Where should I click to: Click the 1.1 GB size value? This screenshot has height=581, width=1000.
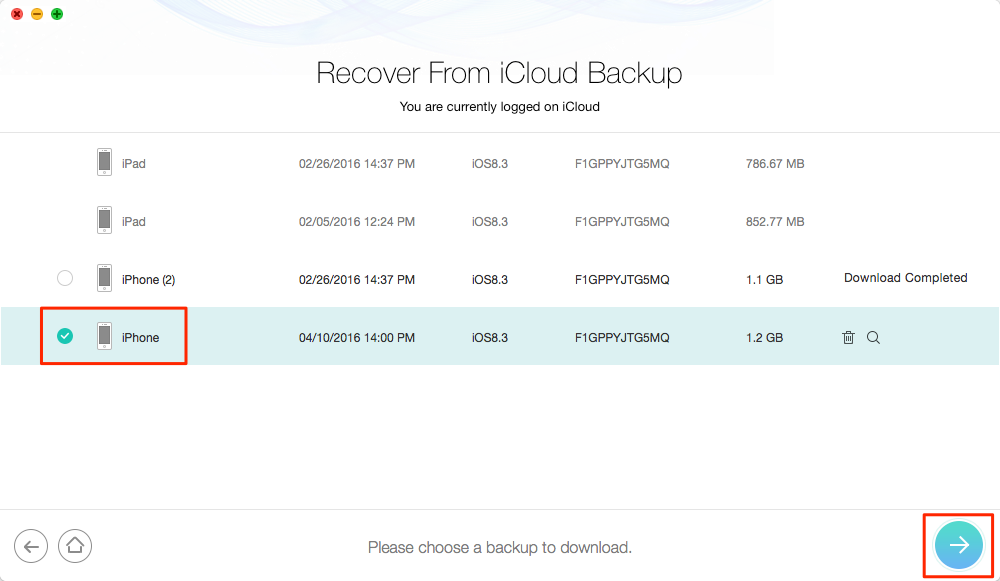764,279
